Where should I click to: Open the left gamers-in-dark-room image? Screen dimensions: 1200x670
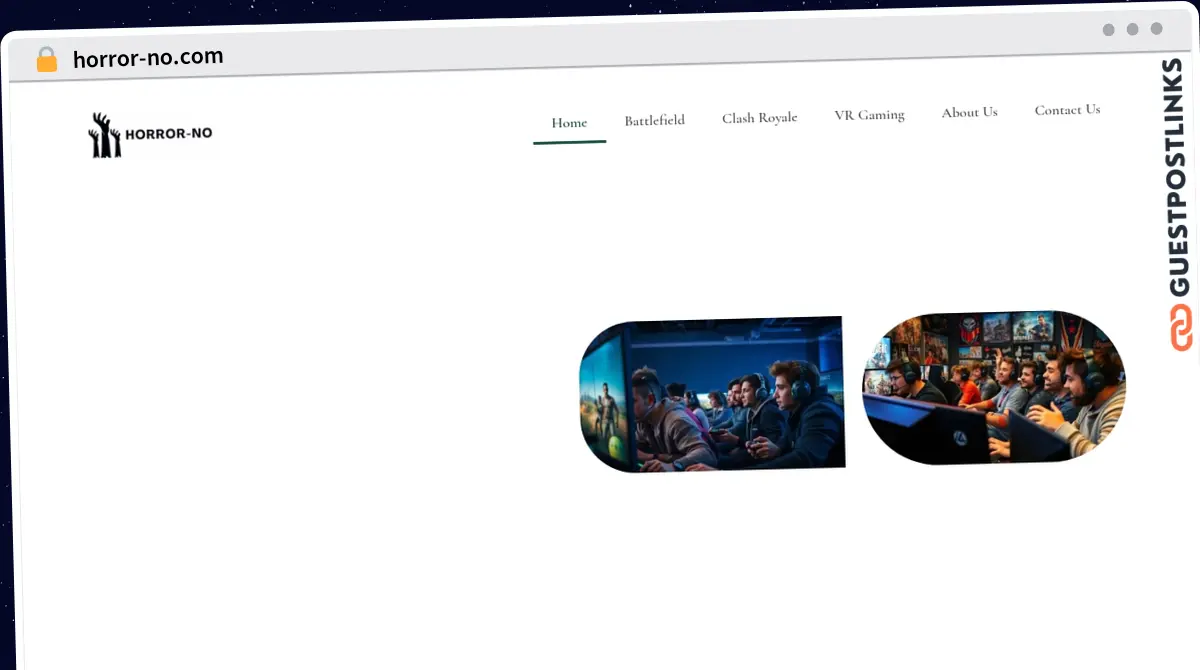pyautogui.click(x=712, y=394)
